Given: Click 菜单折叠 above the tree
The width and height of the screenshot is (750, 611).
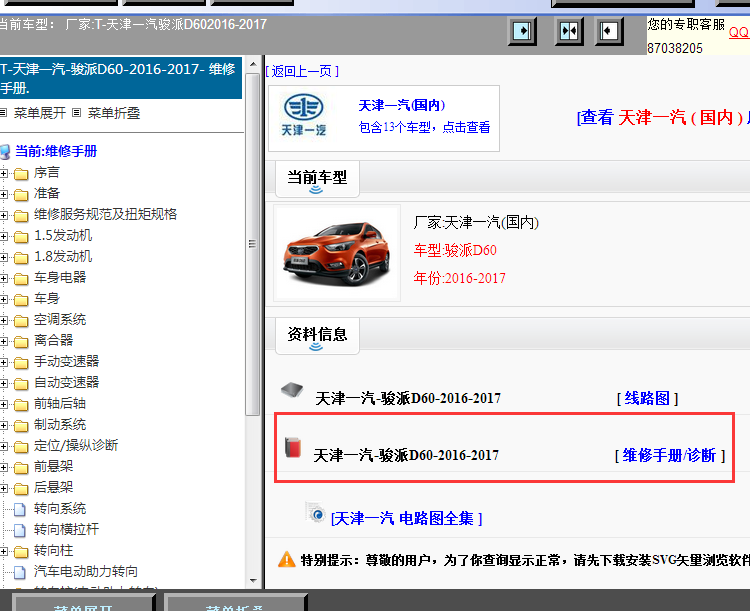Looking at the screenshot, I should pos(114,113).
